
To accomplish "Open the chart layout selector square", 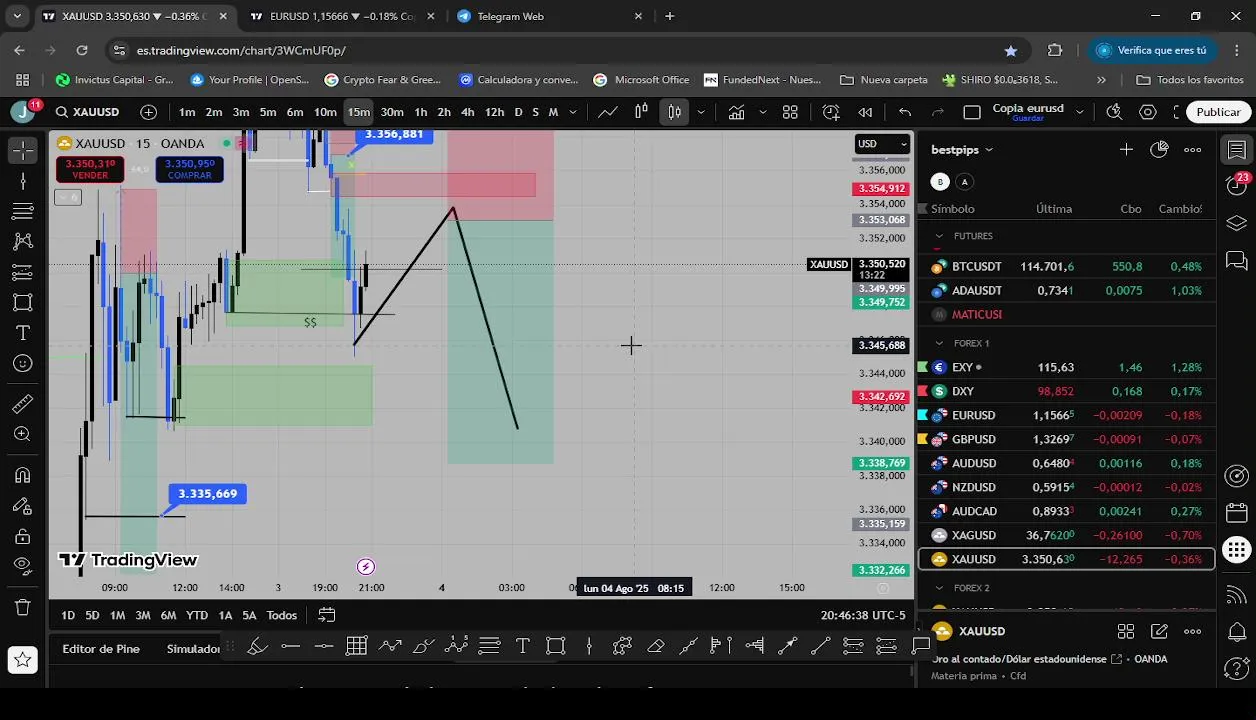I will pos(972,112).
